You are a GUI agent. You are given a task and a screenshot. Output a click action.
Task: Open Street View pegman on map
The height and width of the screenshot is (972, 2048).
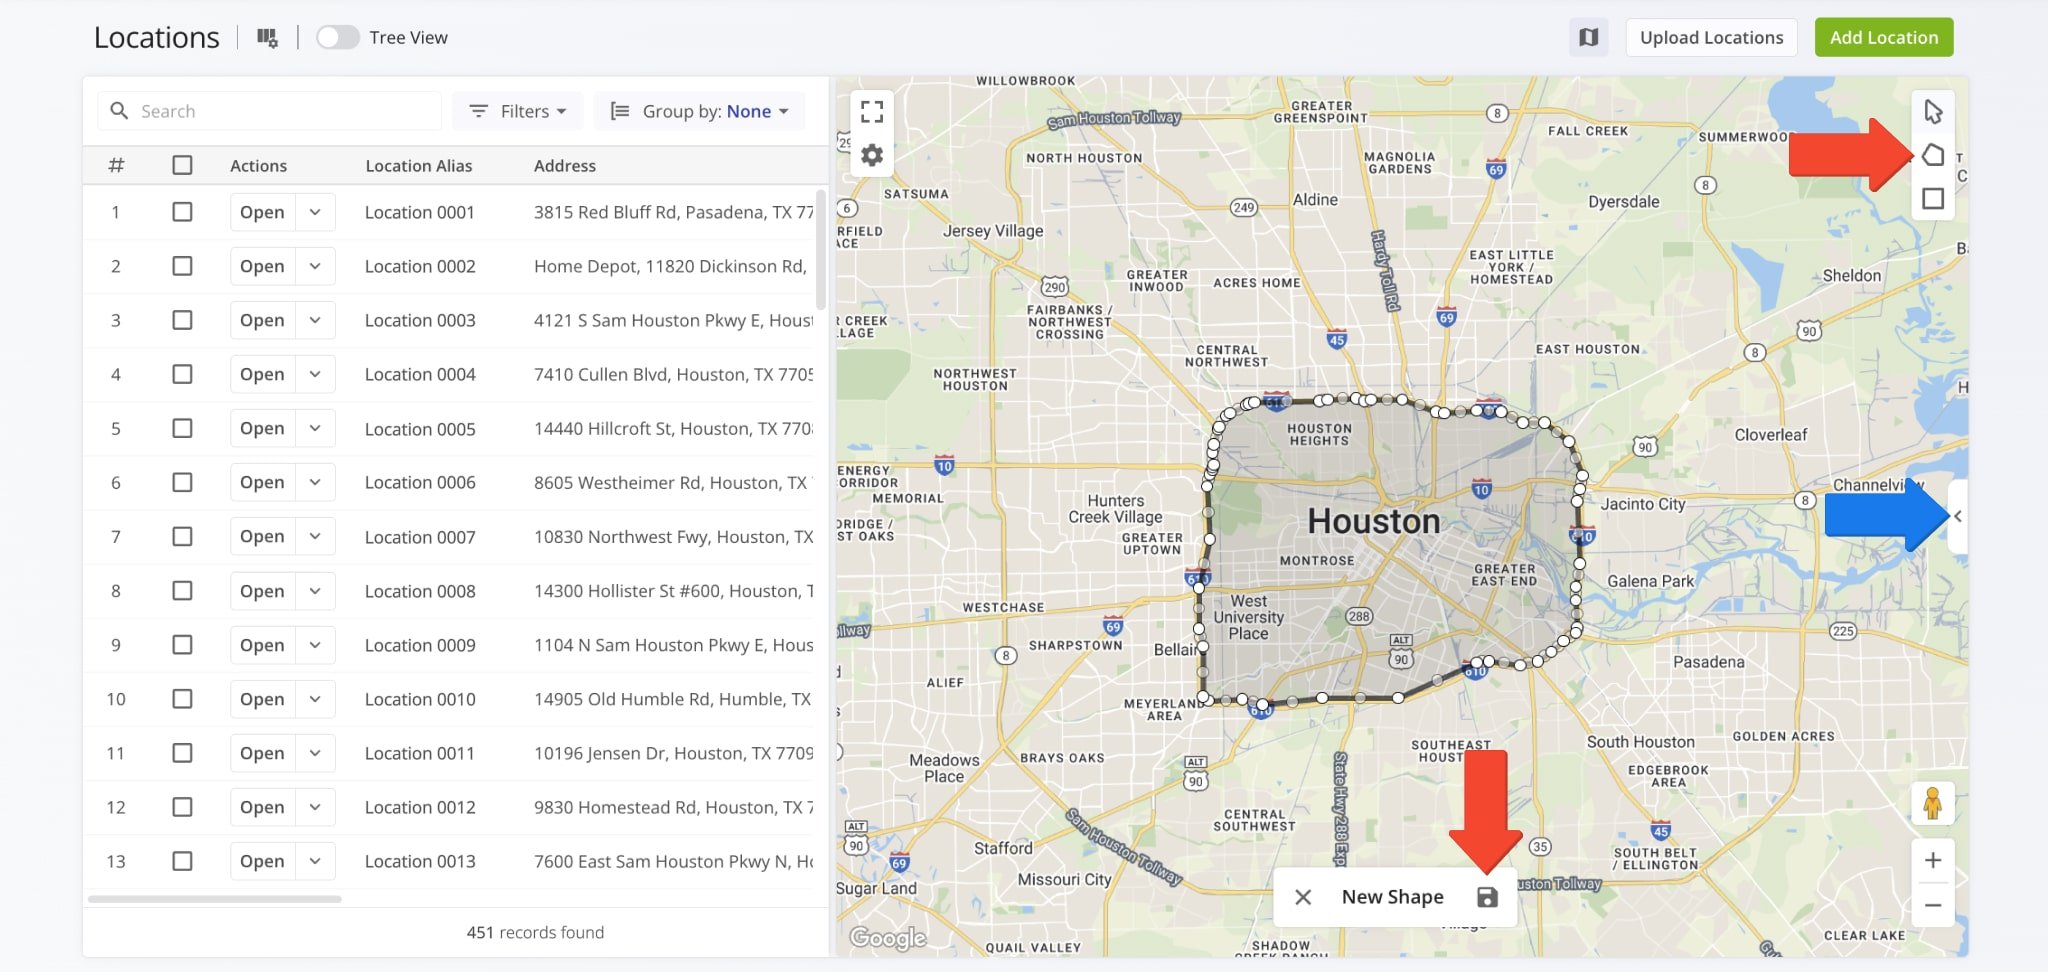point(1932,804)
